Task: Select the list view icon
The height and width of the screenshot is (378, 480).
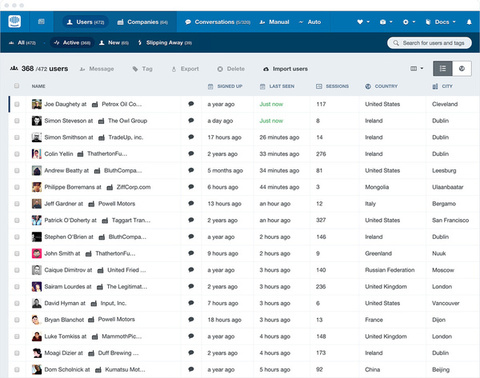Action: pos(443,69)
